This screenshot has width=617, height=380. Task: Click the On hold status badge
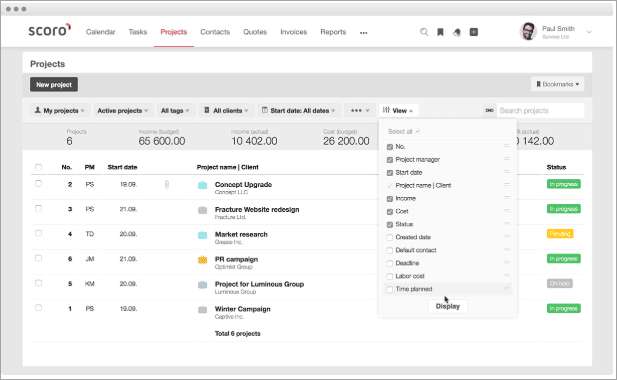click(x=560, y=284)
